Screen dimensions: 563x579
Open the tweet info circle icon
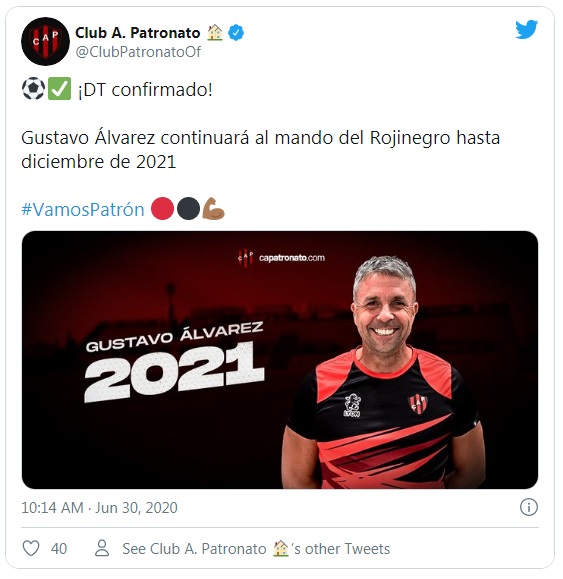[529, 507]
